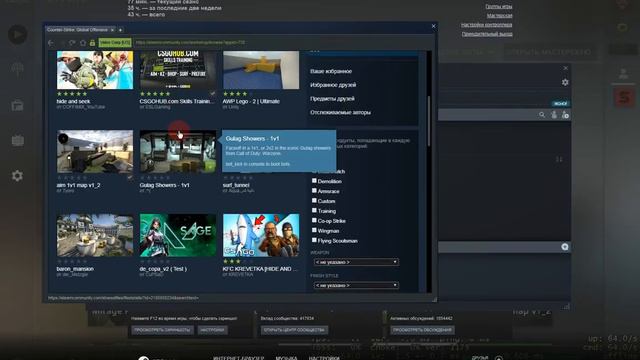This screenshot has width=640, height=360.
Task: Click the workshop page vertical scrollbar
Action: pos(429,121)
